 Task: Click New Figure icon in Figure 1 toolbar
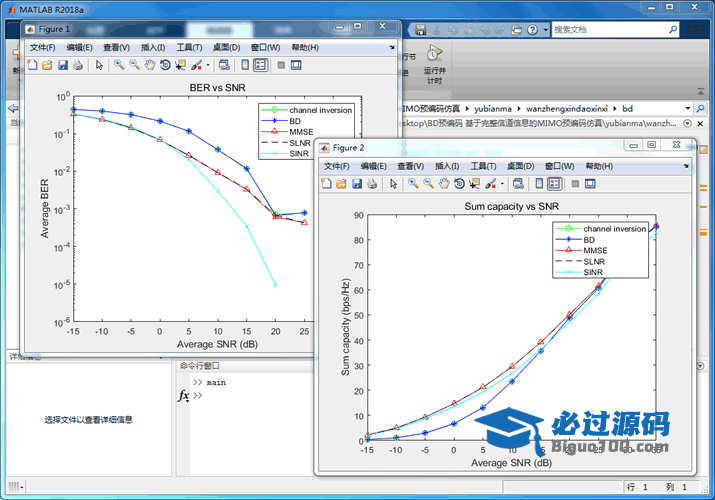(32, 65)
